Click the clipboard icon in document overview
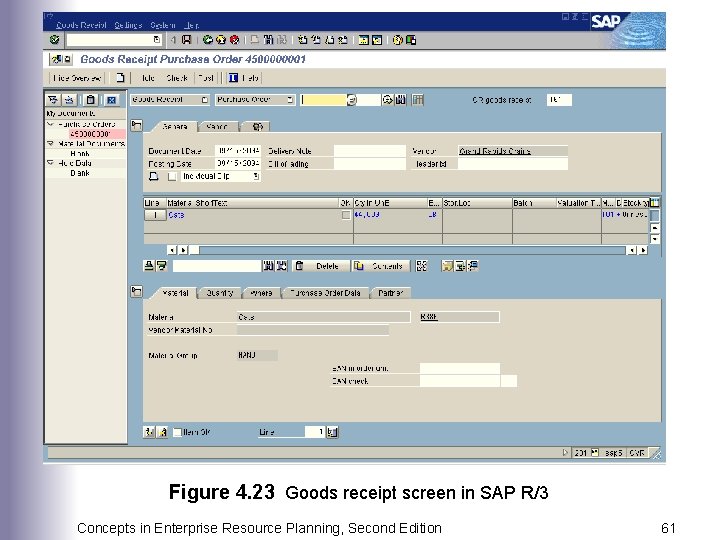 90,100
